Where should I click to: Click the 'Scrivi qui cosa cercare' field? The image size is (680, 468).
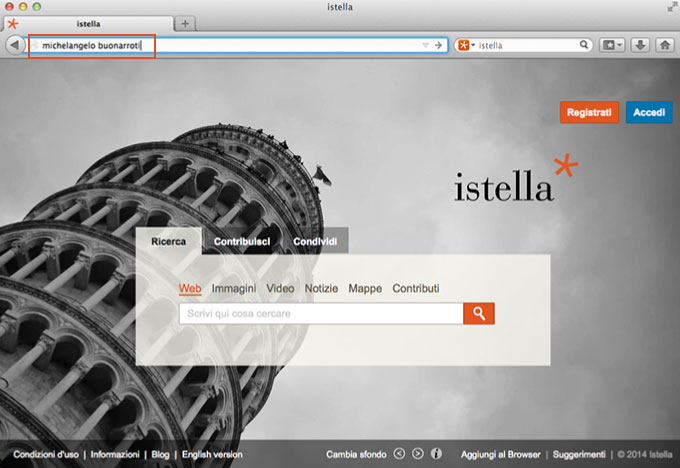321,313
